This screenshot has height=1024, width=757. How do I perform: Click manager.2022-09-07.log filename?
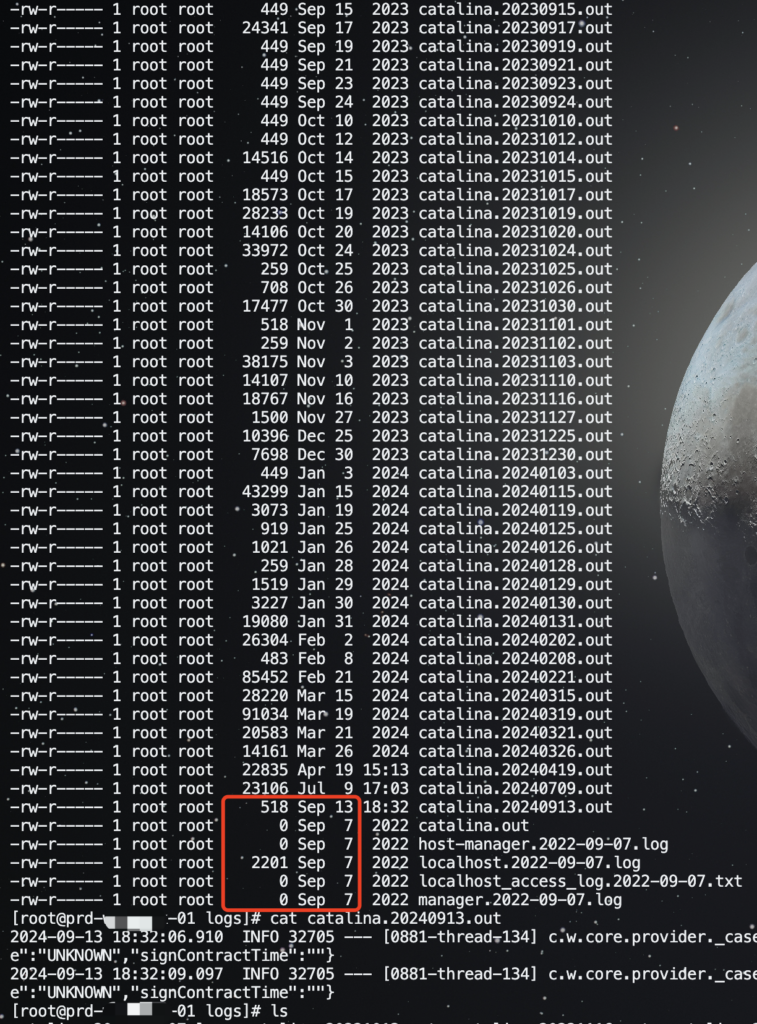pos(520,900)
